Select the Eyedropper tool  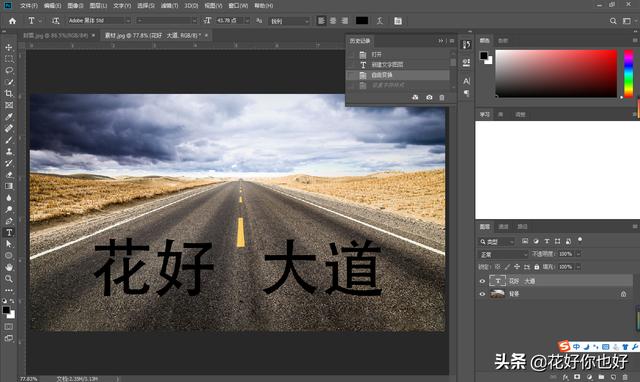point(9,117)
